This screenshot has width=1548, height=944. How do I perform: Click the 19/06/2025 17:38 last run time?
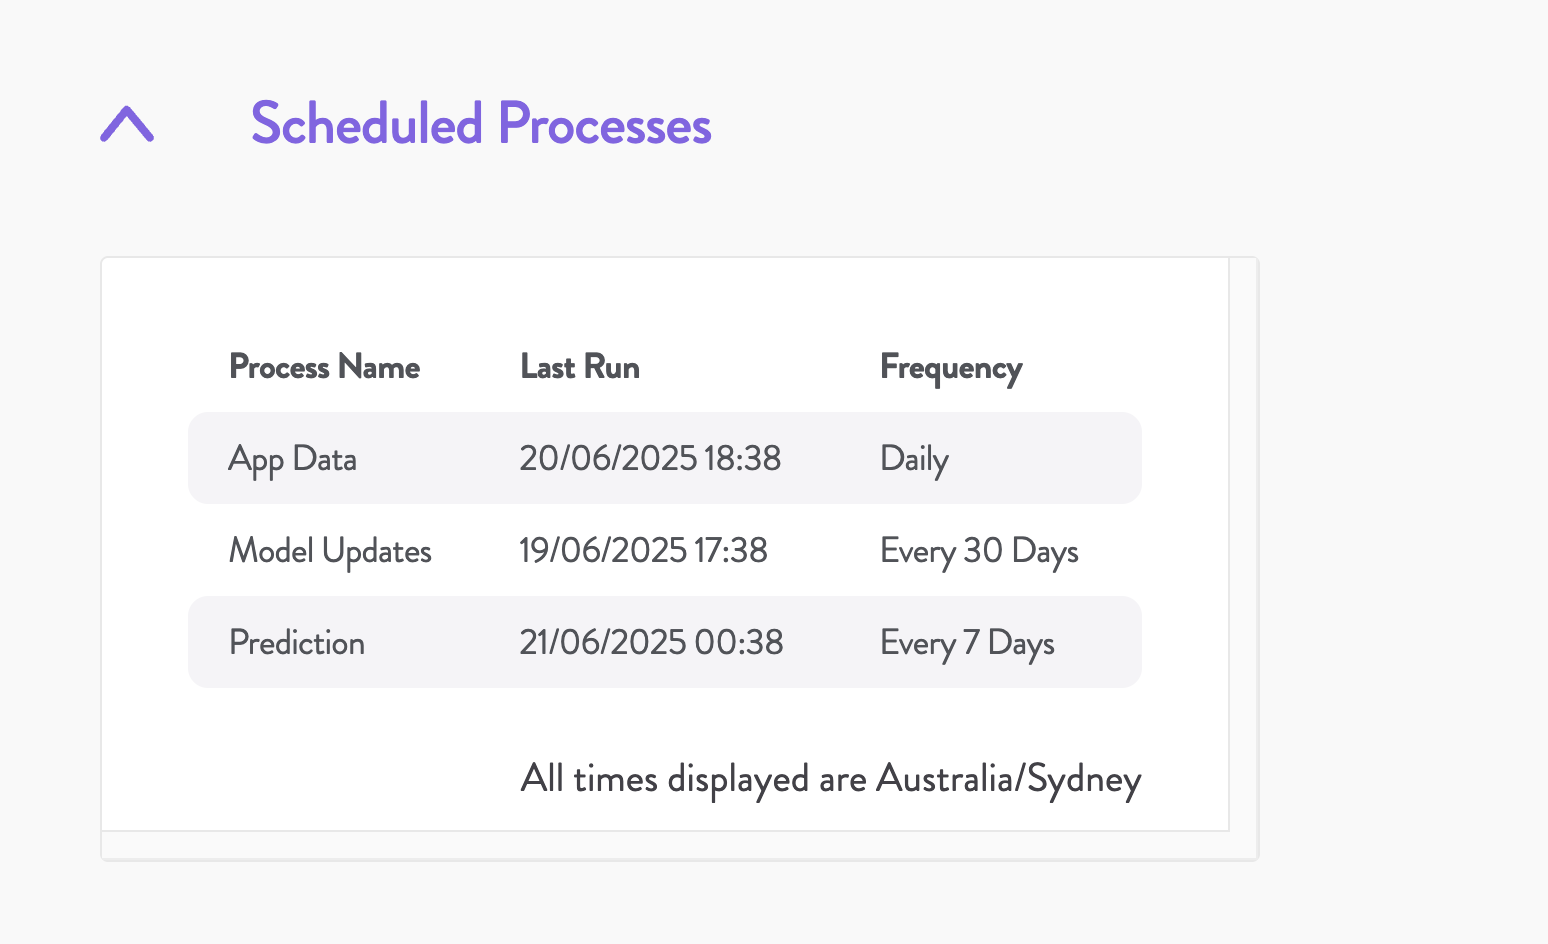pos(643,551)
